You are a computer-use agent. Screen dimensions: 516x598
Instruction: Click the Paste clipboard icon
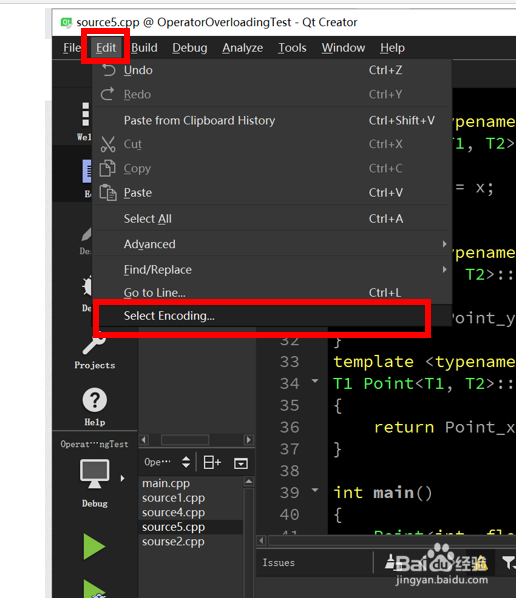[x=108, y=192]
